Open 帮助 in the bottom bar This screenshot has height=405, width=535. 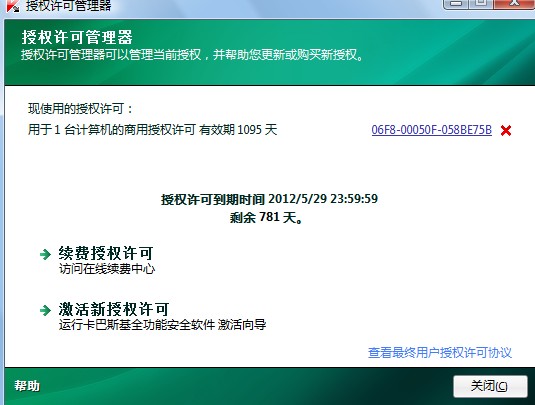click(27, 386)
